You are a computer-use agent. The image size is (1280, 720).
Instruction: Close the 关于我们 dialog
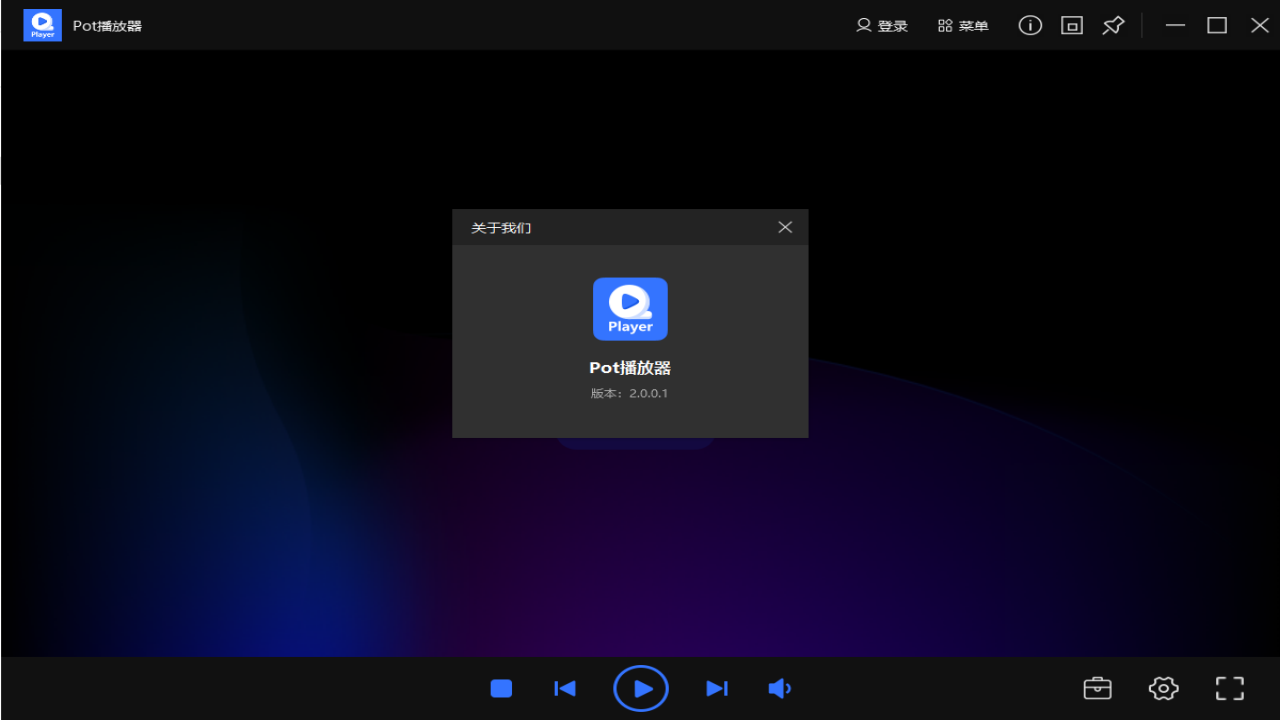pyautogui.click(x=785, y=227)
